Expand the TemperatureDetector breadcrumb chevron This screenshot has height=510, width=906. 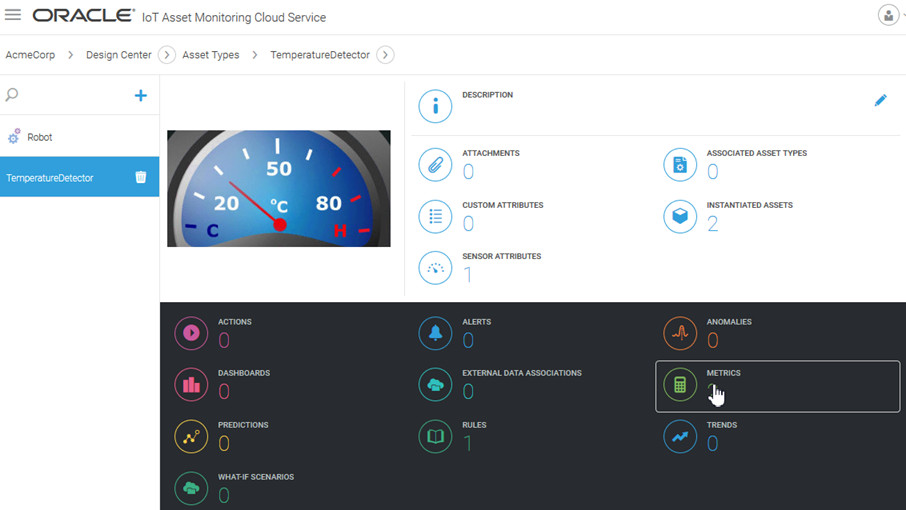385,55
